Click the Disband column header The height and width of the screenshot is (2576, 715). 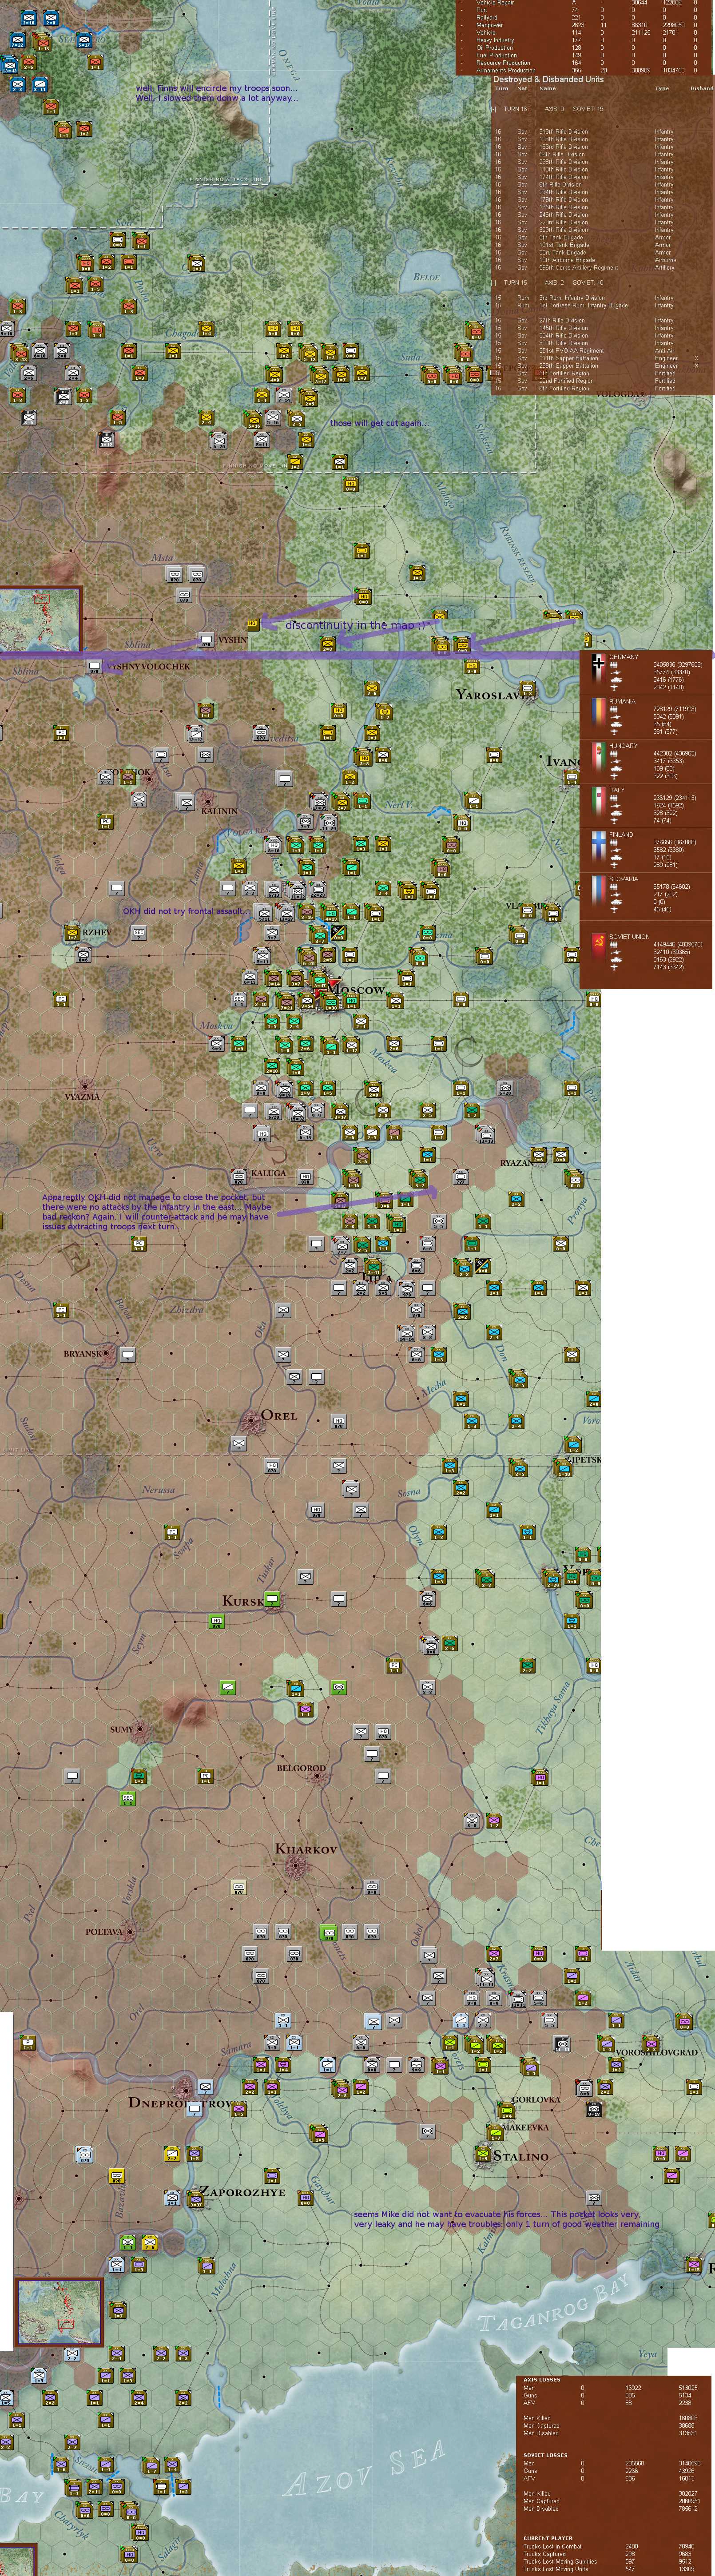click(702, 88)
